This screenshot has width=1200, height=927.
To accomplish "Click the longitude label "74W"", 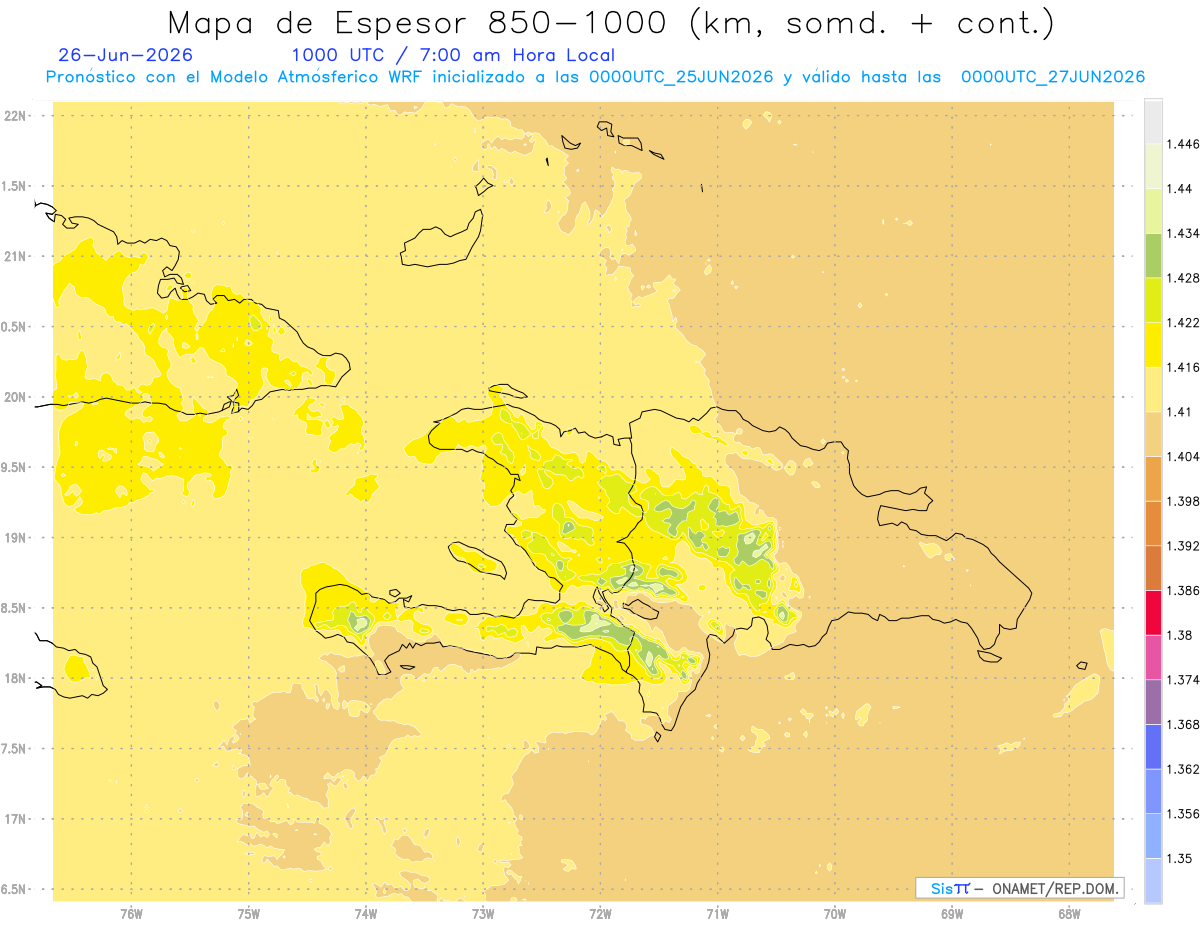I will coord(365,913).
